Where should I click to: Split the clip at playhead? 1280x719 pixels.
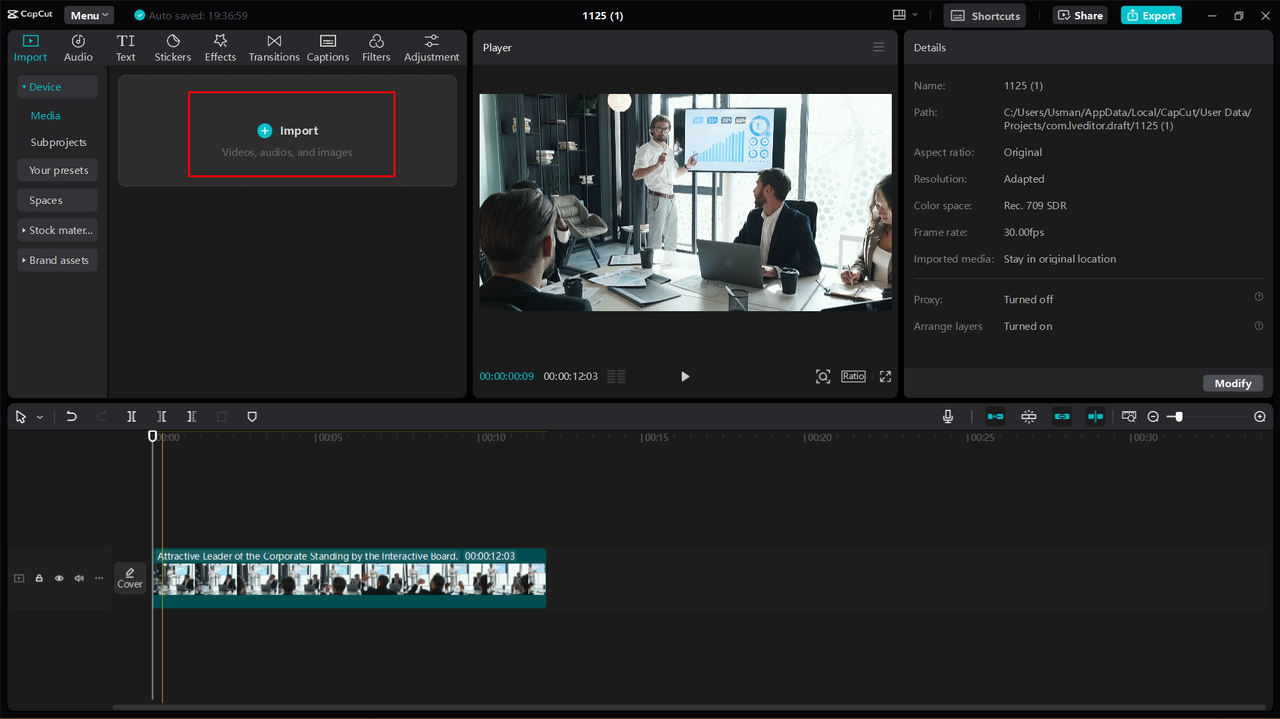(x=131, y=416)
